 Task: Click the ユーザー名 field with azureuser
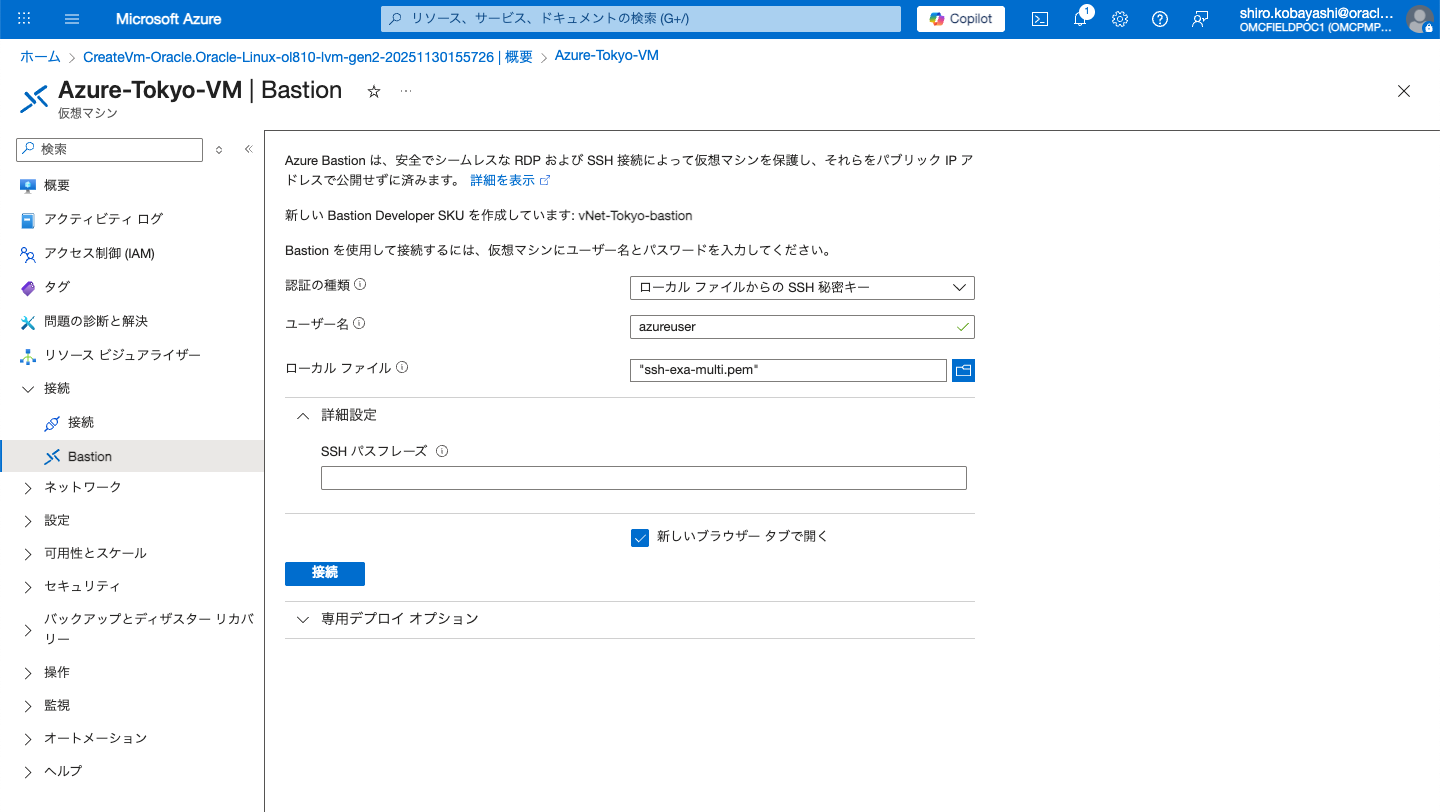(802, 327)
